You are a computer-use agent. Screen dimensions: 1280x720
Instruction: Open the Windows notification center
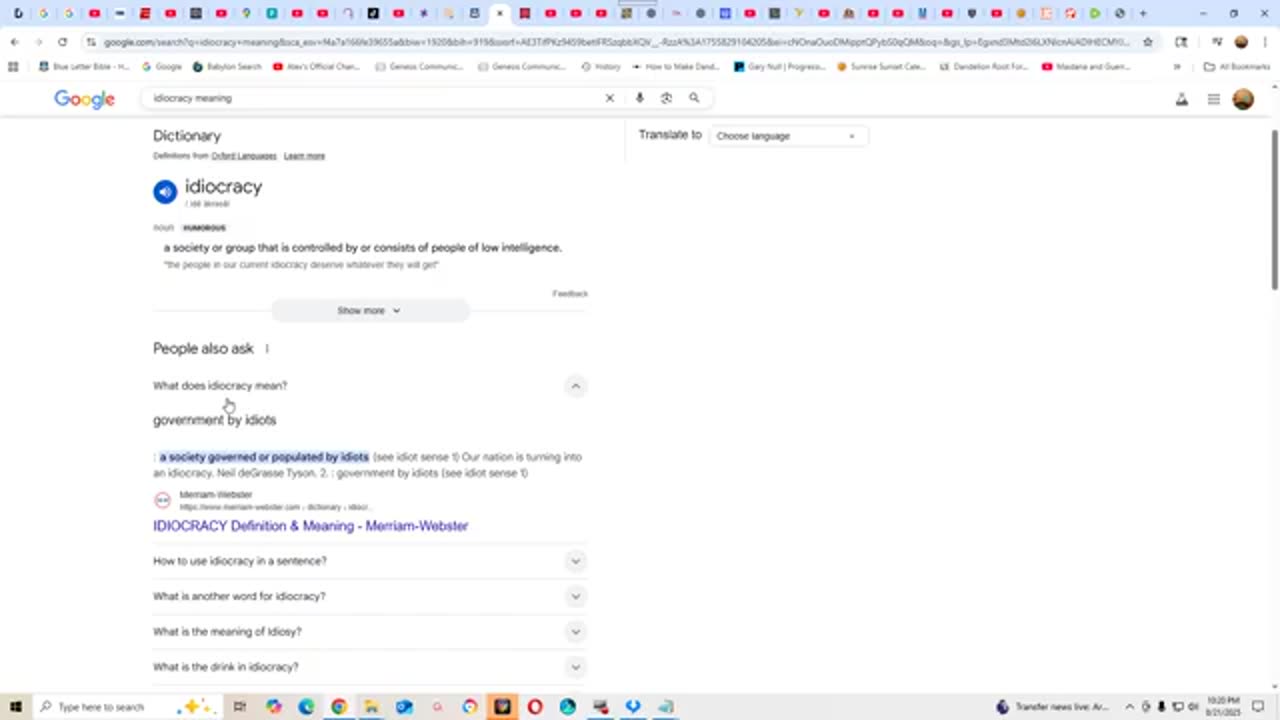1259,706
